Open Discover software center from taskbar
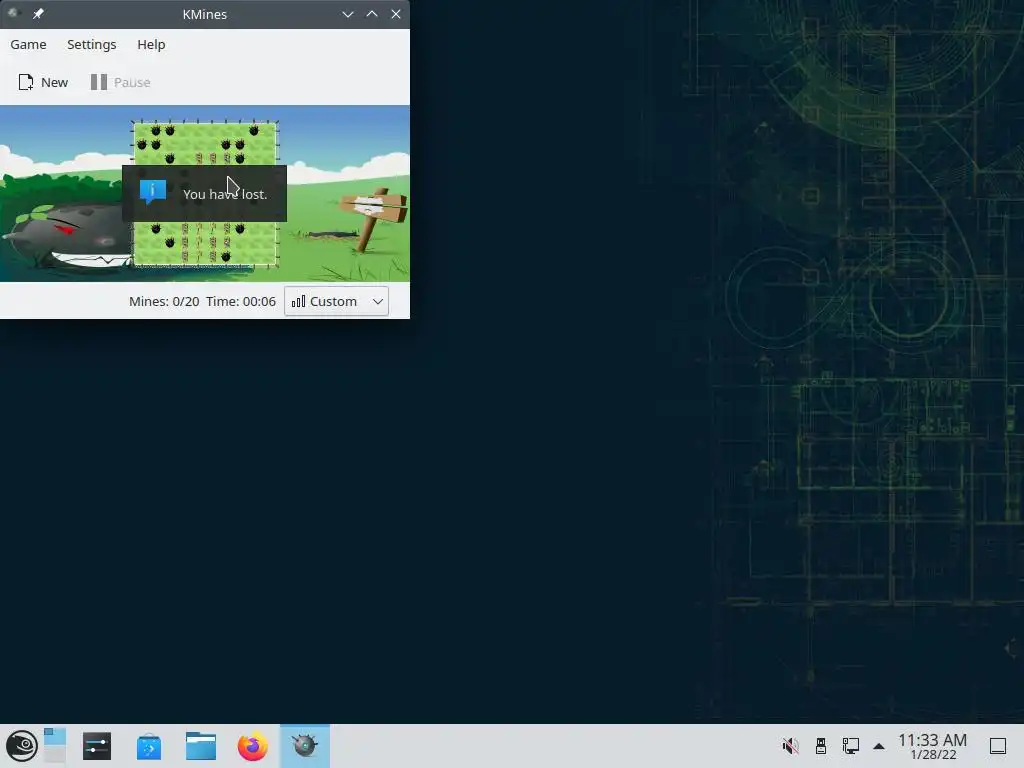 tap(149, 746)
